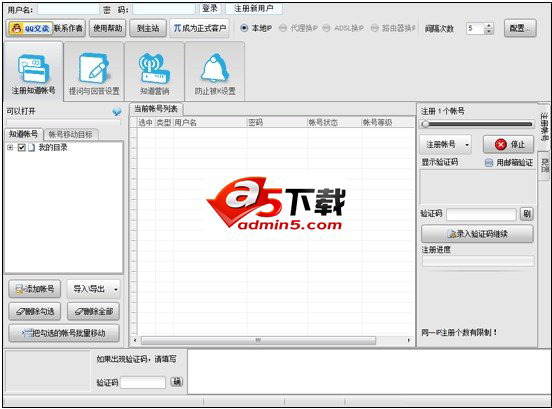
Task: Click the 密码 column header
Action: pos(277,122)
